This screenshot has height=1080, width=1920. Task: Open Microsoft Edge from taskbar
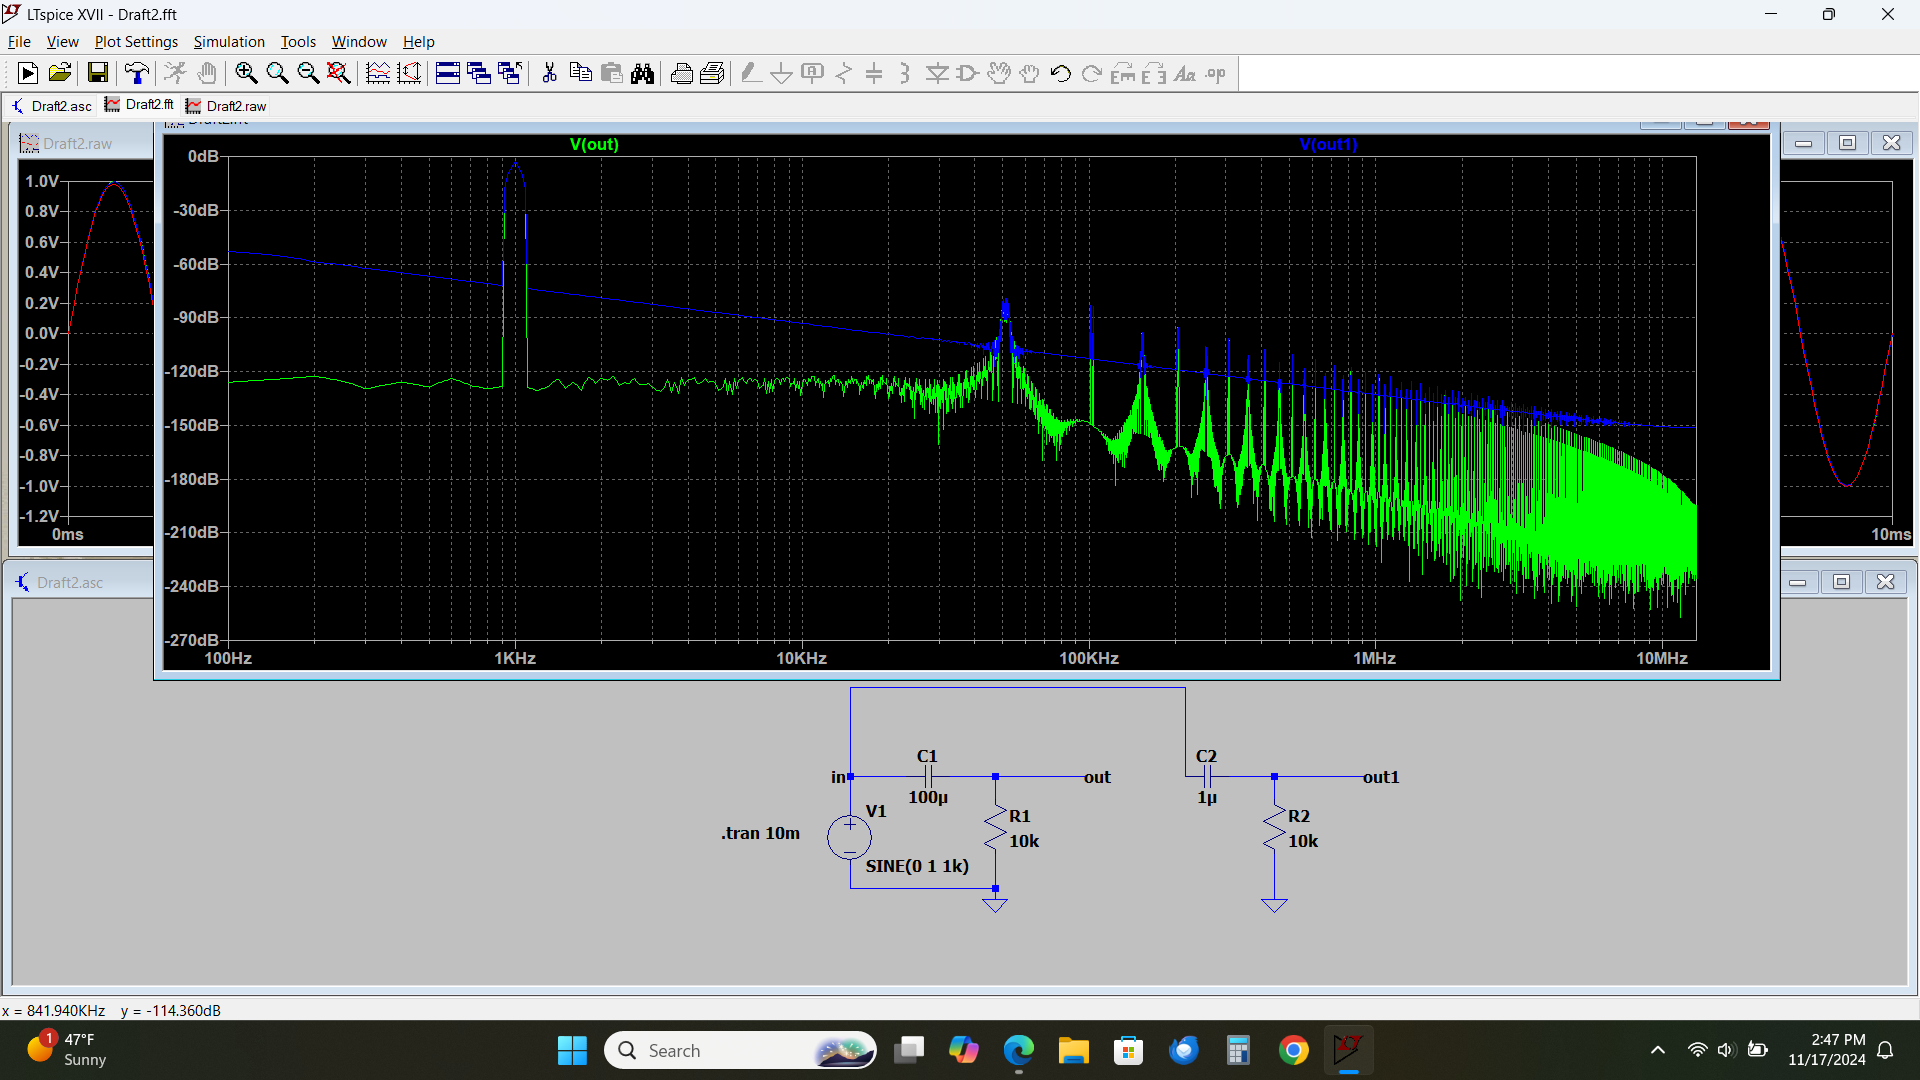1018,1050
